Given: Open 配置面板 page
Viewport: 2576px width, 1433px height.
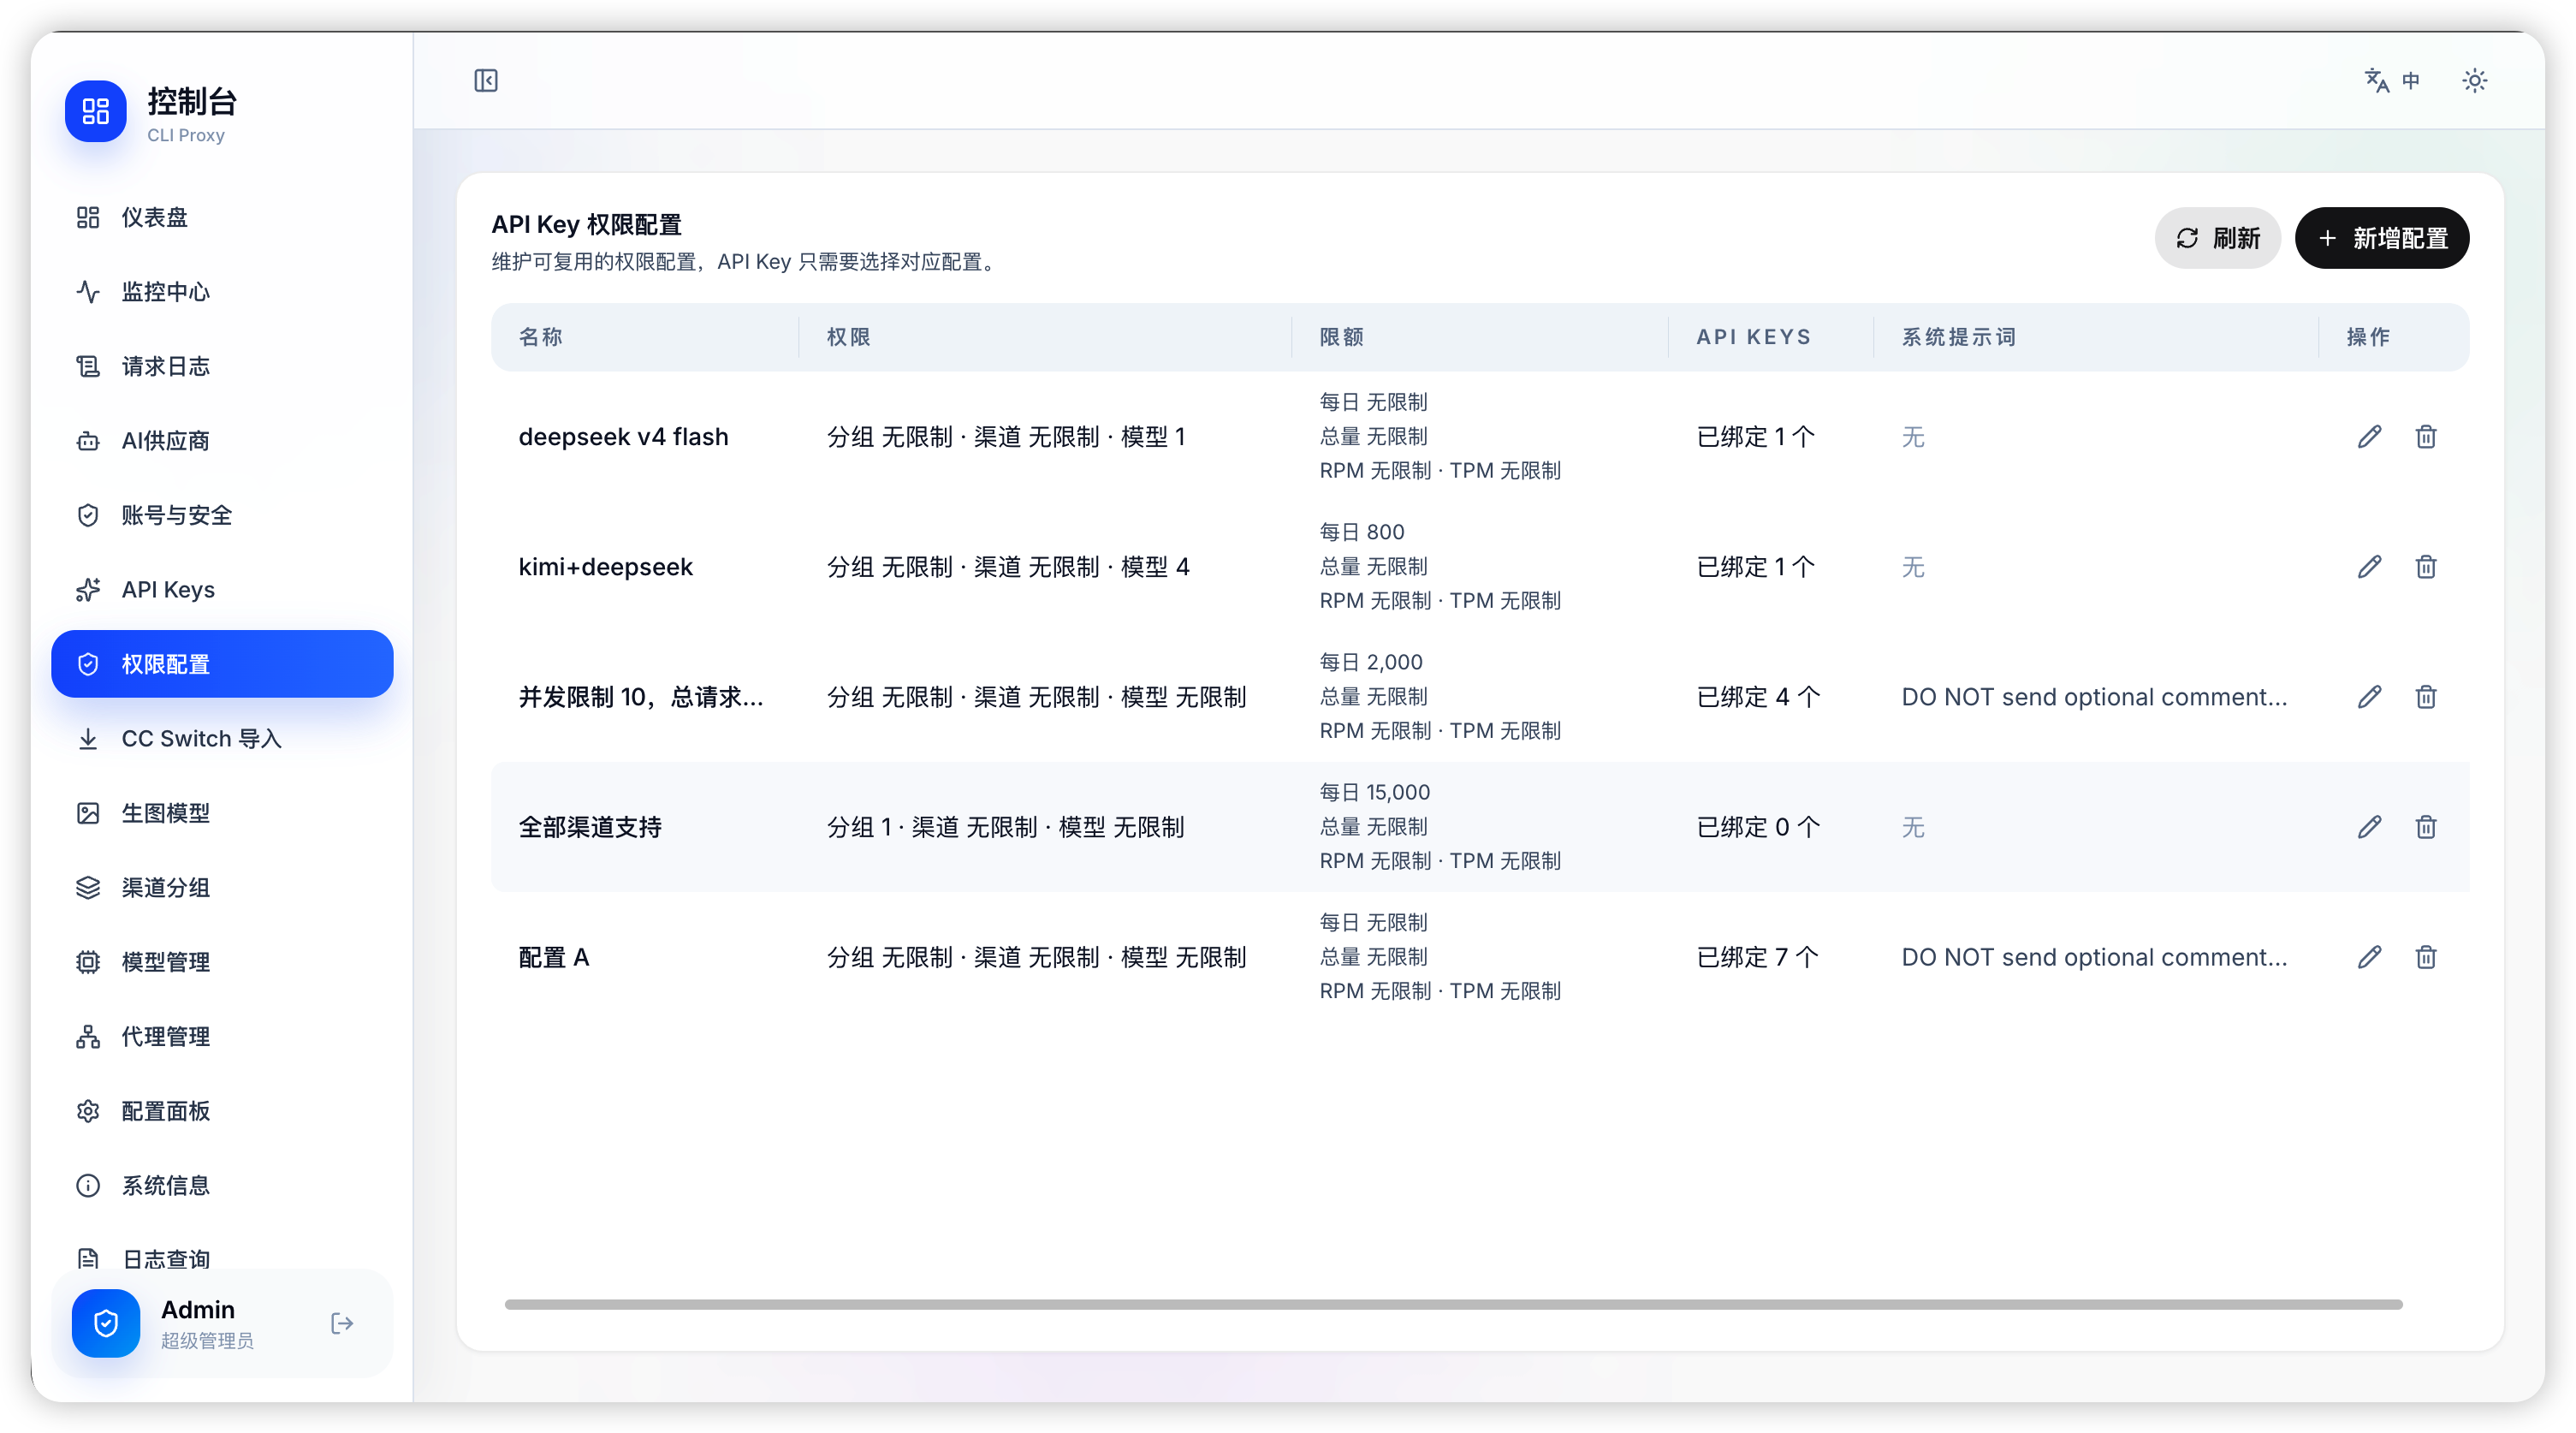Looking at the screenshot, I should pyautogui.click(x=222, y=1111).
